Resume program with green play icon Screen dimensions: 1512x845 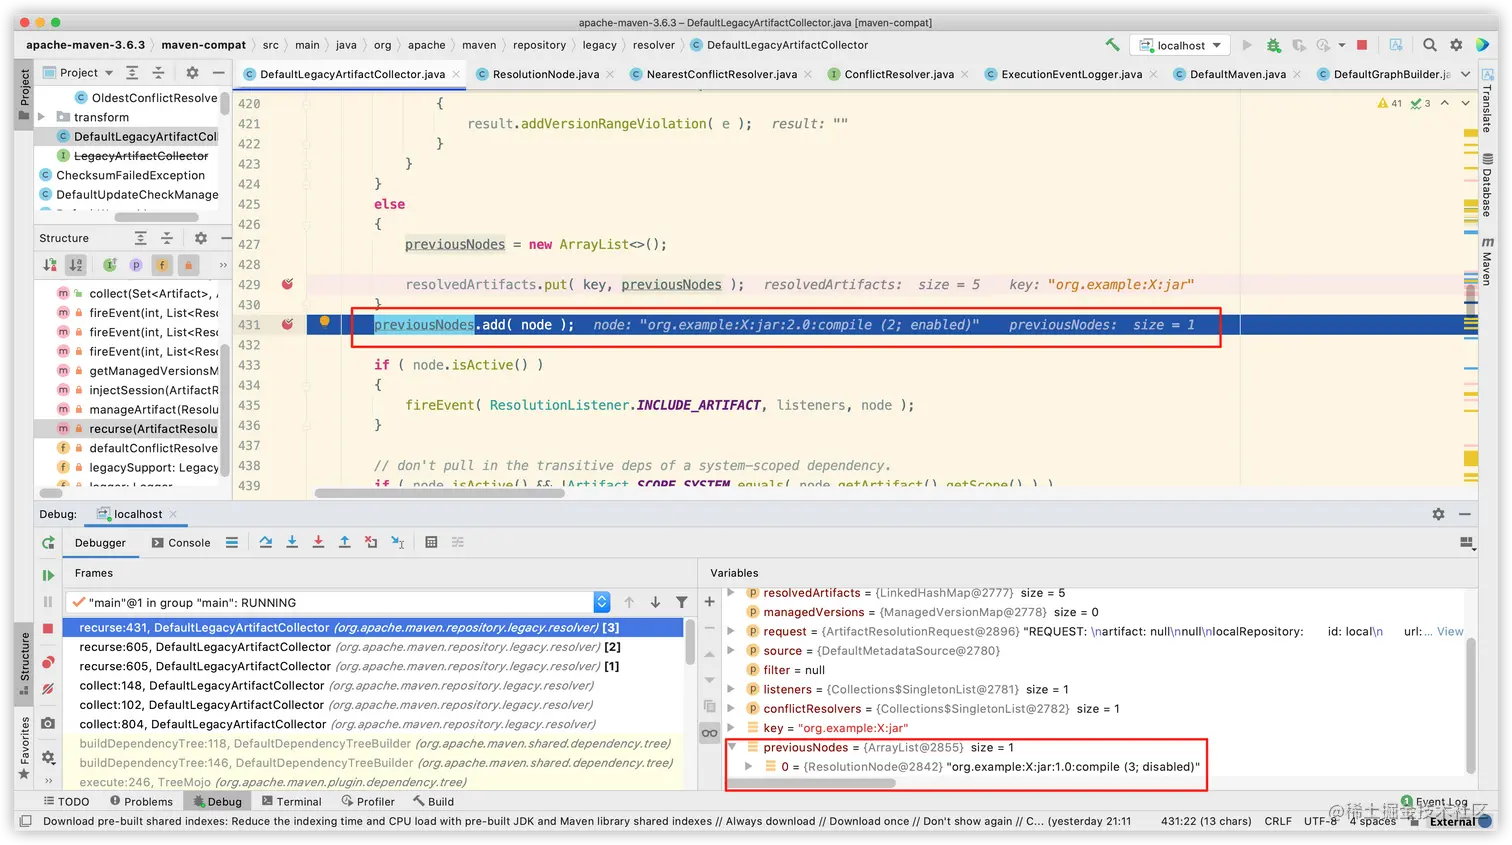click(48, 575)
